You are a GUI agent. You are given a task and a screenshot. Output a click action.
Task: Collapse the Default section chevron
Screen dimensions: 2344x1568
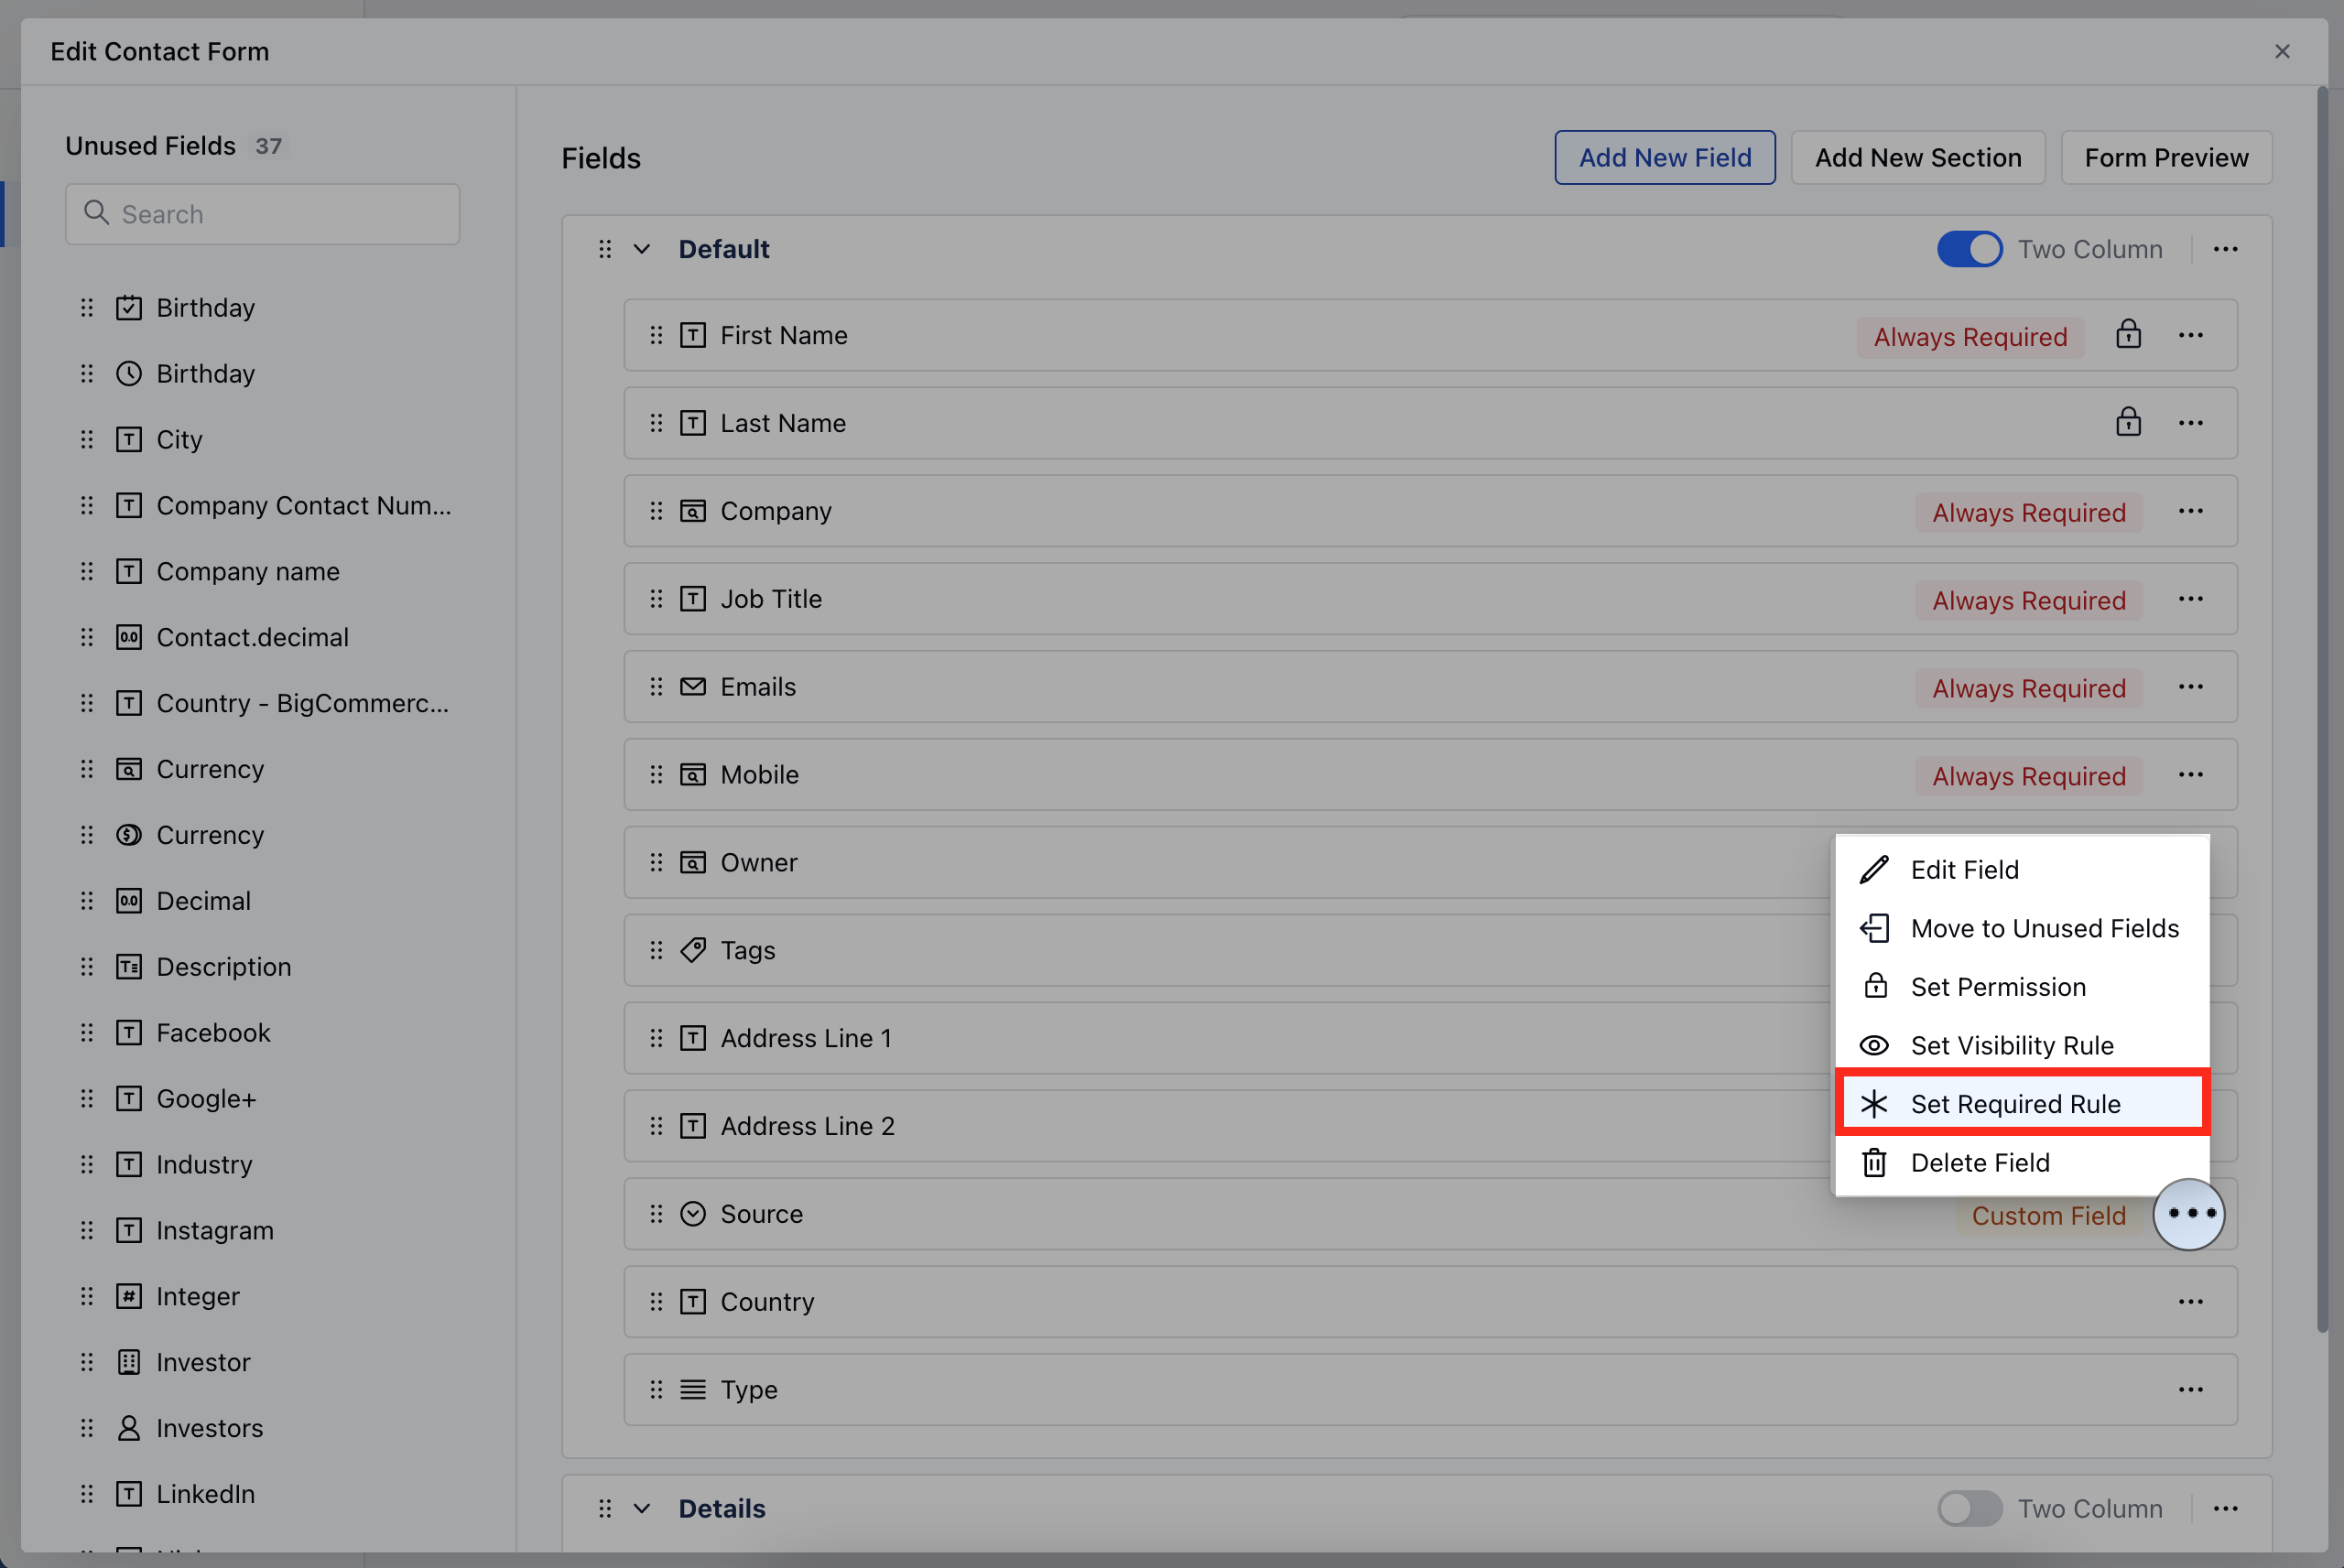(642, 249)
